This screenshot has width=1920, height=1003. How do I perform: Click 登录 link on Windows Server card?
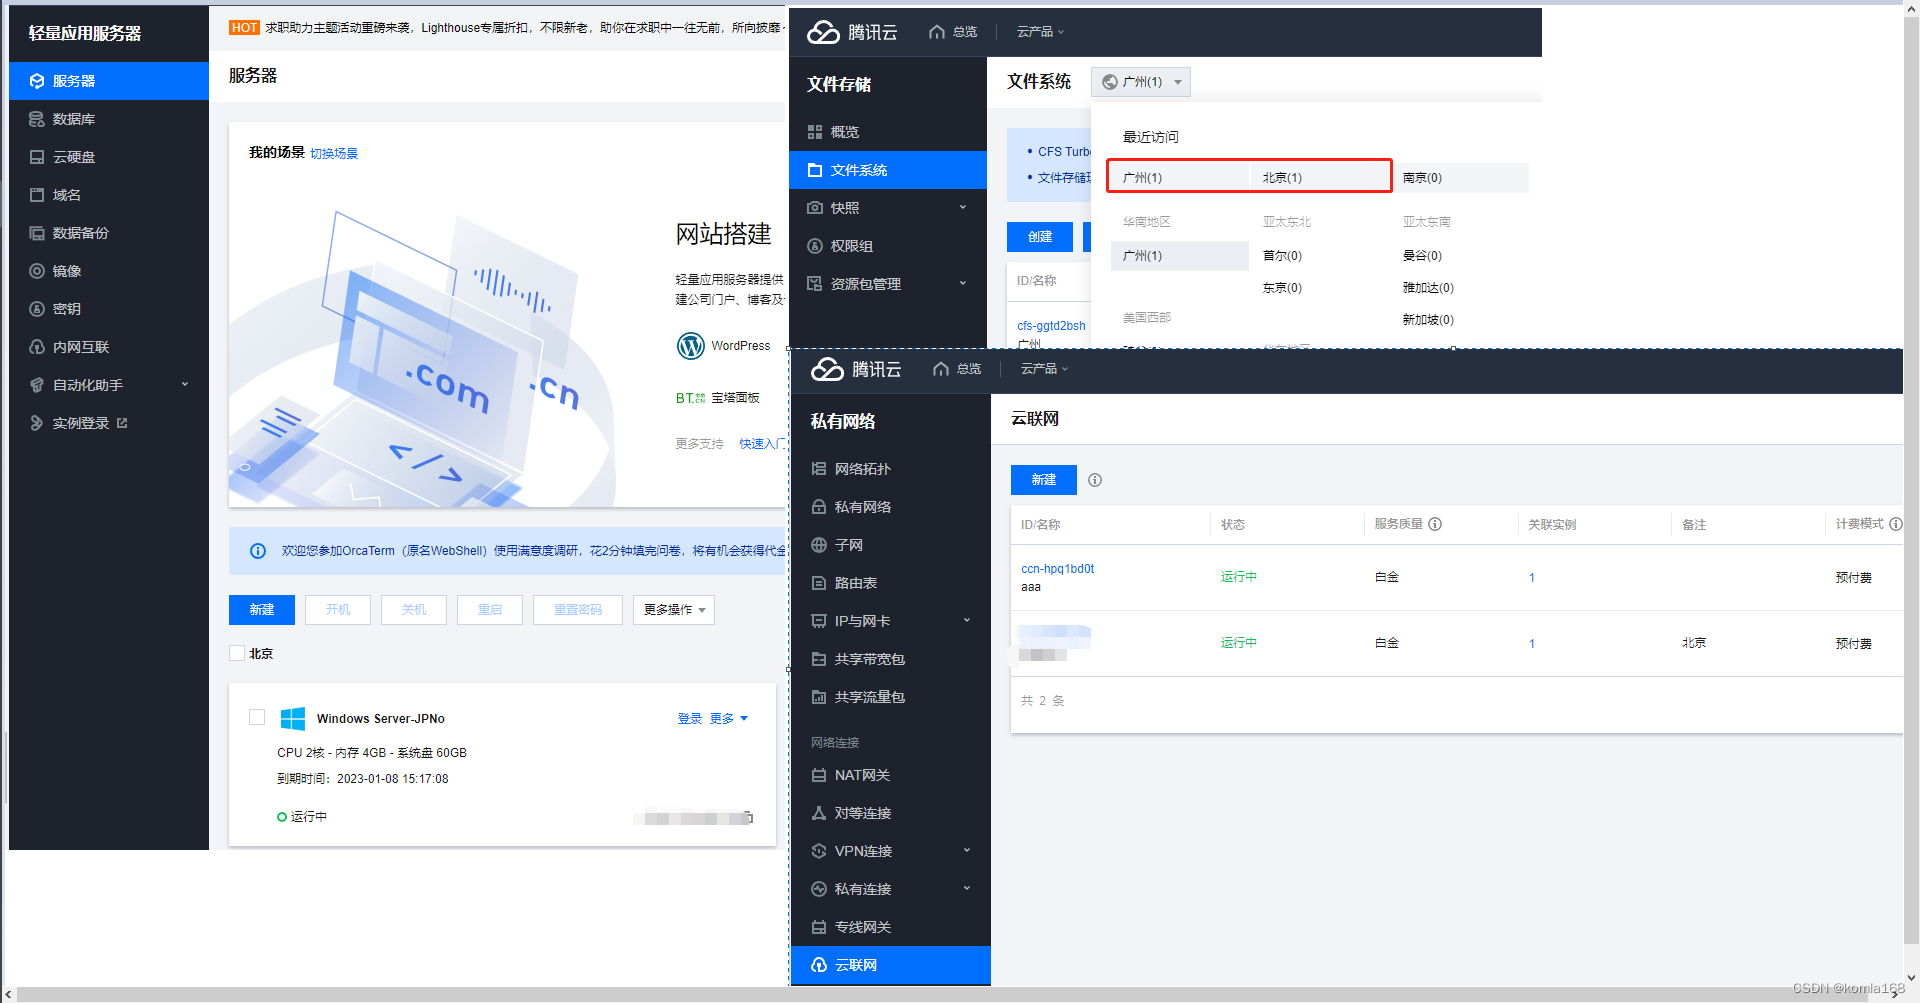pos(690,719)
